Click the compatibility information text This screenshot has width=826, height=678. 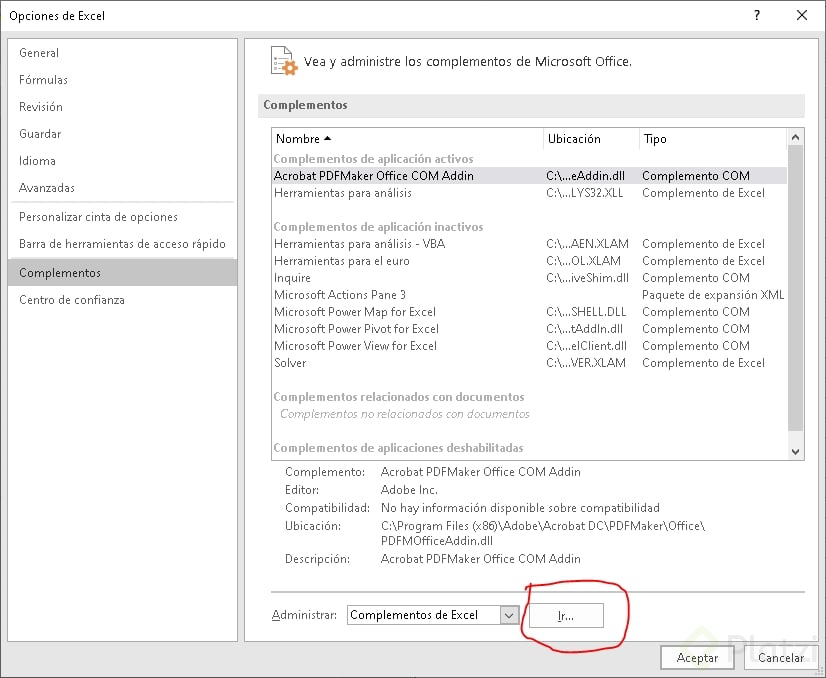(520, 508)
